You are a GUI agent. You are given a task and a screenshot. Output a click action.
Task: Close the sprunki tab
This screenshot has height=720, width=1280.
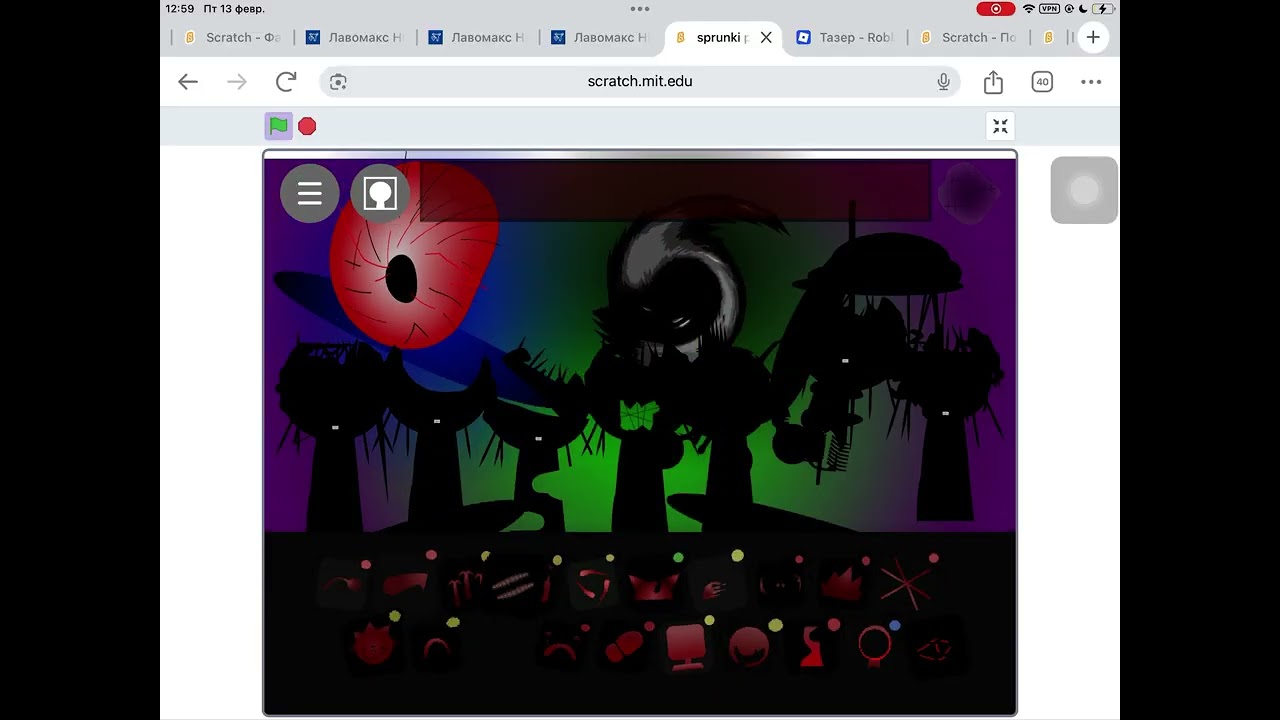tap(766, 37)
